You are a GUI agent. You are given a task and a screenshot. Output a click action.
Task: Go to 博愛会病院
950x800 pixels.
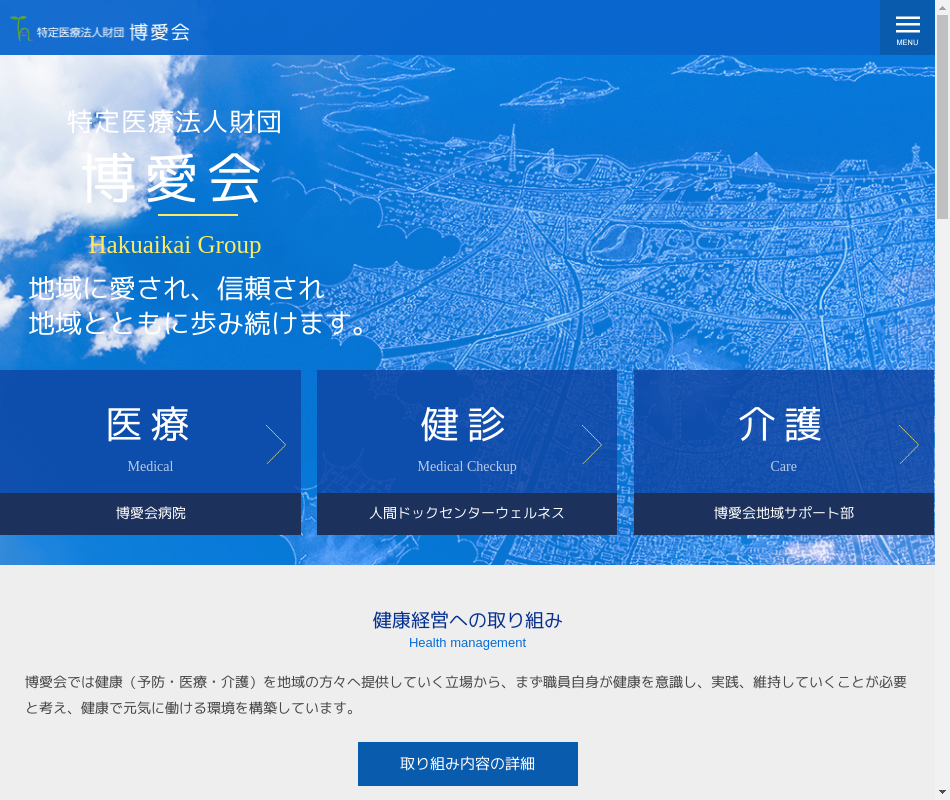150,513
